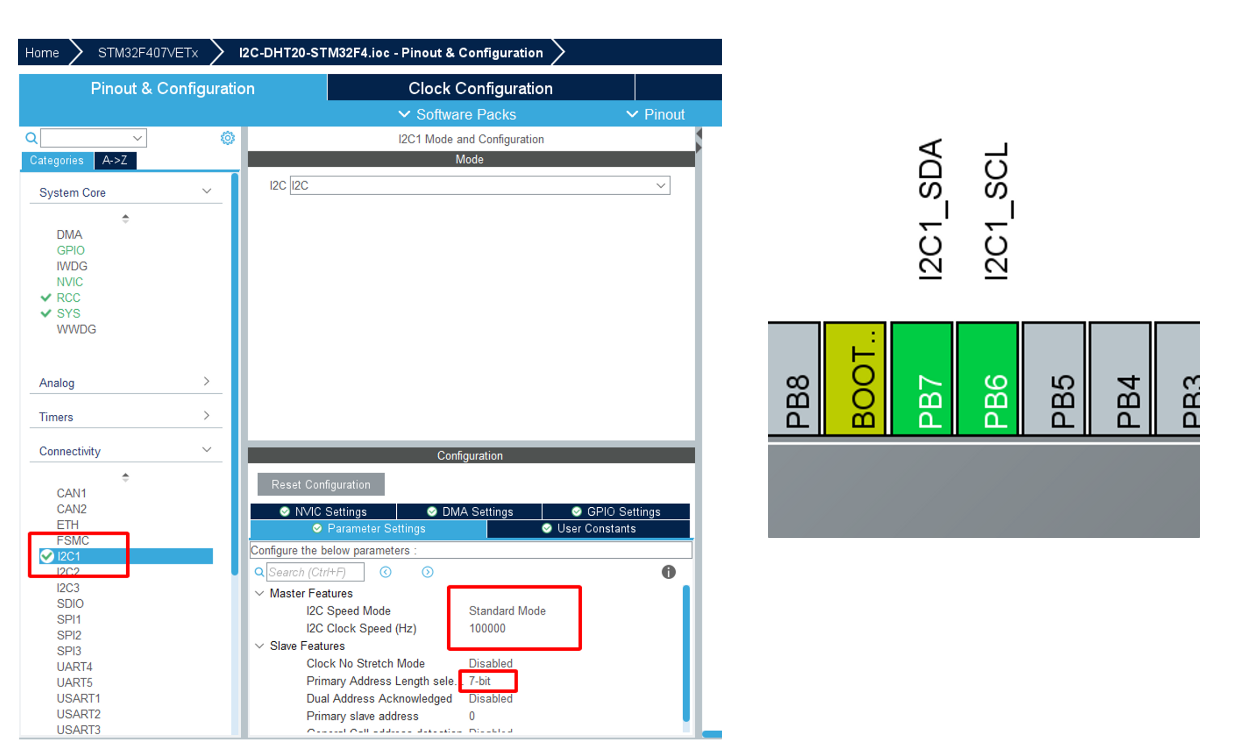Open the GPIO Settings tab
The width and height of the screenshot is (1235, 754).
(x=615, y=512)
